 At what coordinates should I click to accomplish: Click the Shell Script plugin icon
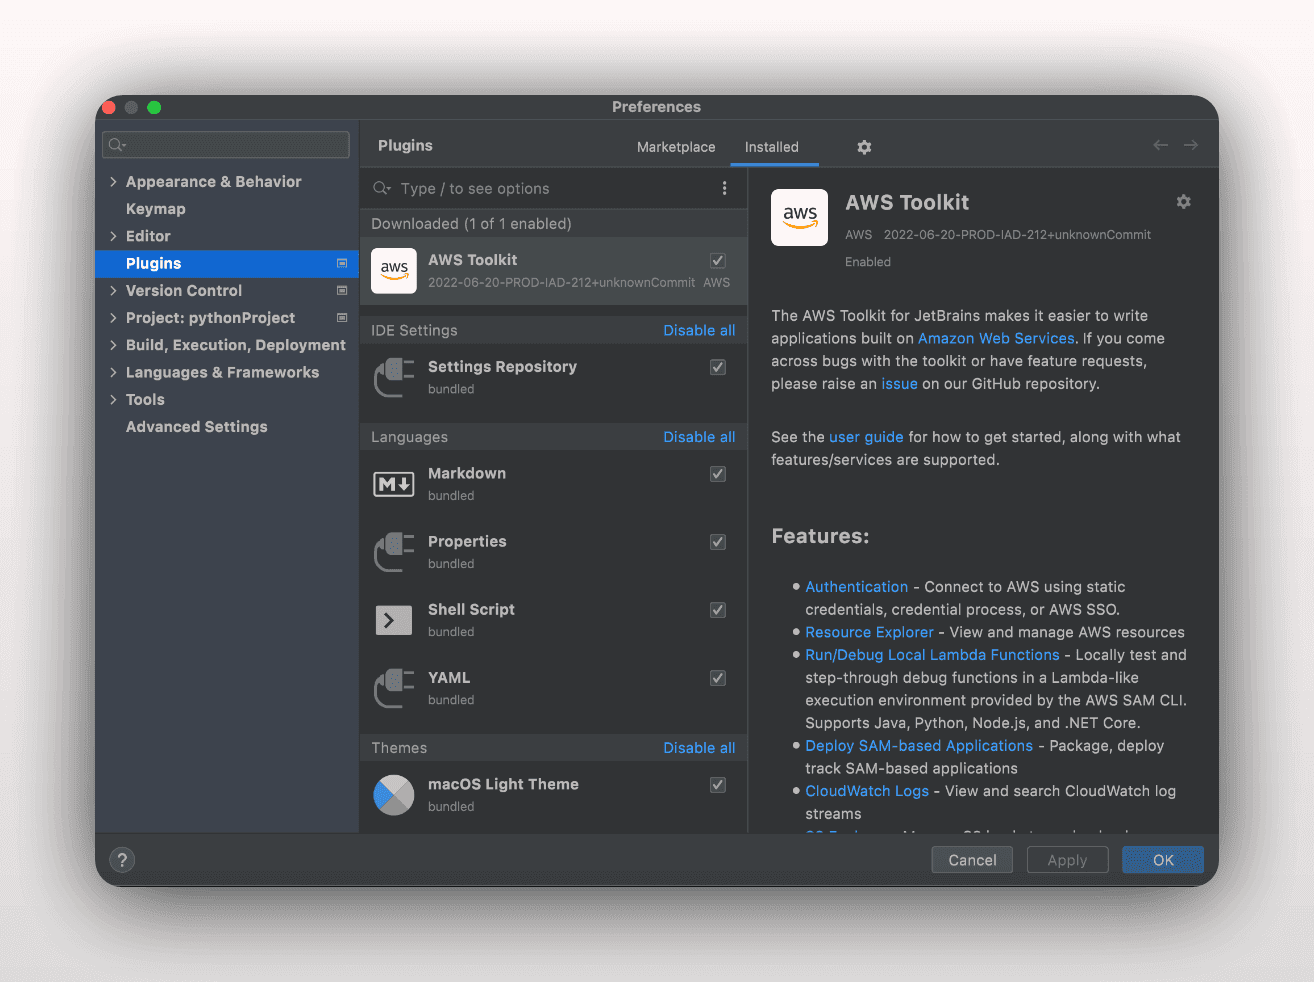[394, 620]
